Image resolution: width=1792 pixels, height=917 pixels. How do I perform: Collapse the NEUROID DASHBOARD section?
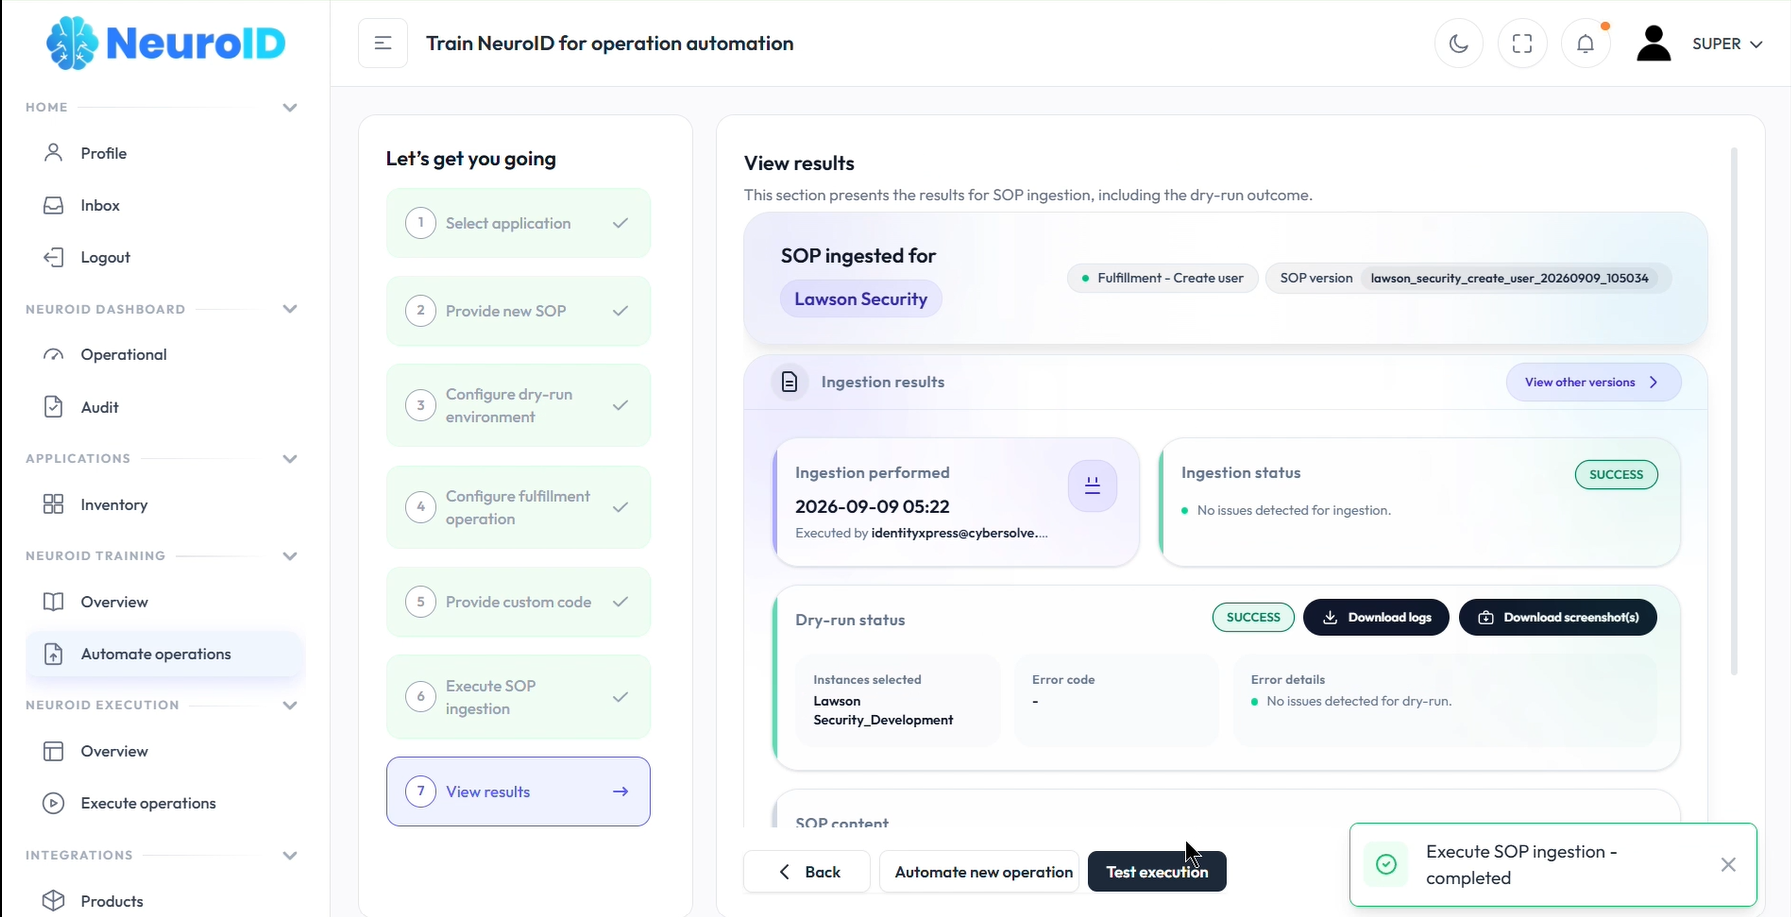point(290,309)
